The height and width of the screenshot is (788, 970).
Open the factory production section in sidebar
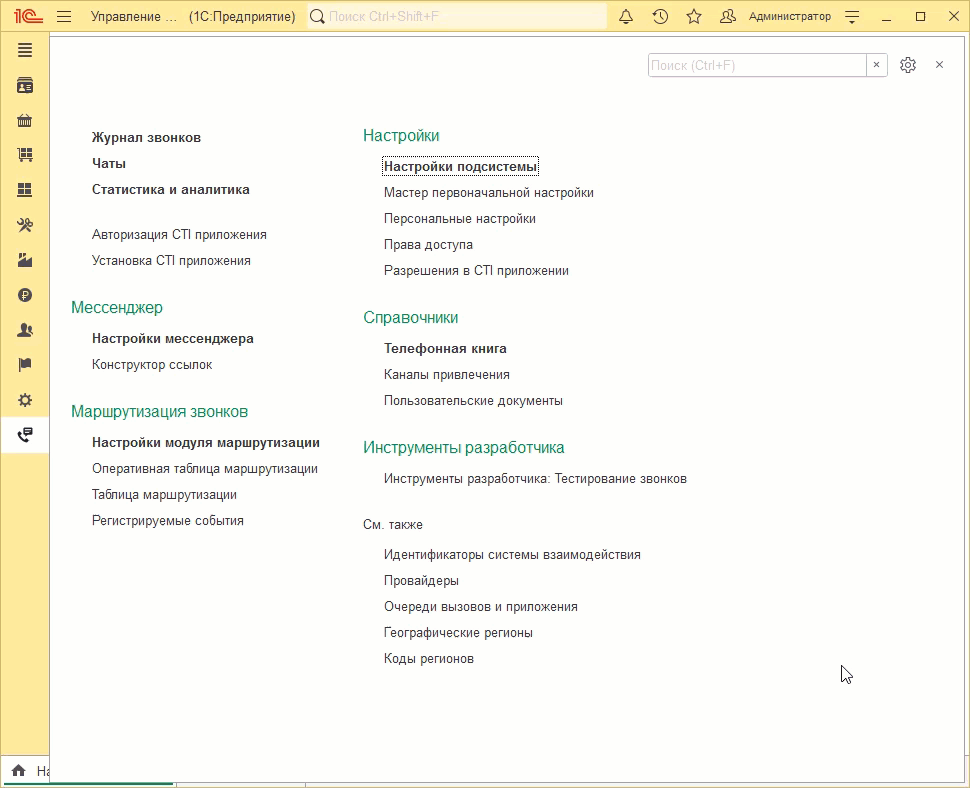click(25, 260)
